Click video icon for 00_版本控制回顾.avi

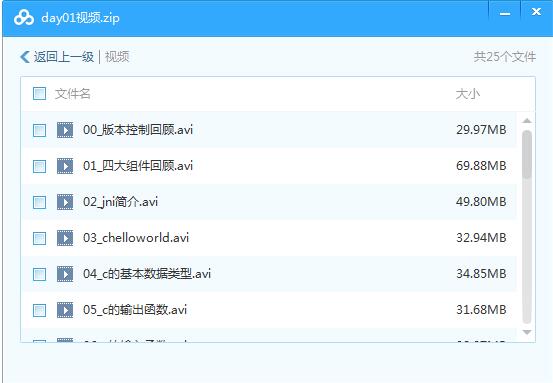point(65,130)
